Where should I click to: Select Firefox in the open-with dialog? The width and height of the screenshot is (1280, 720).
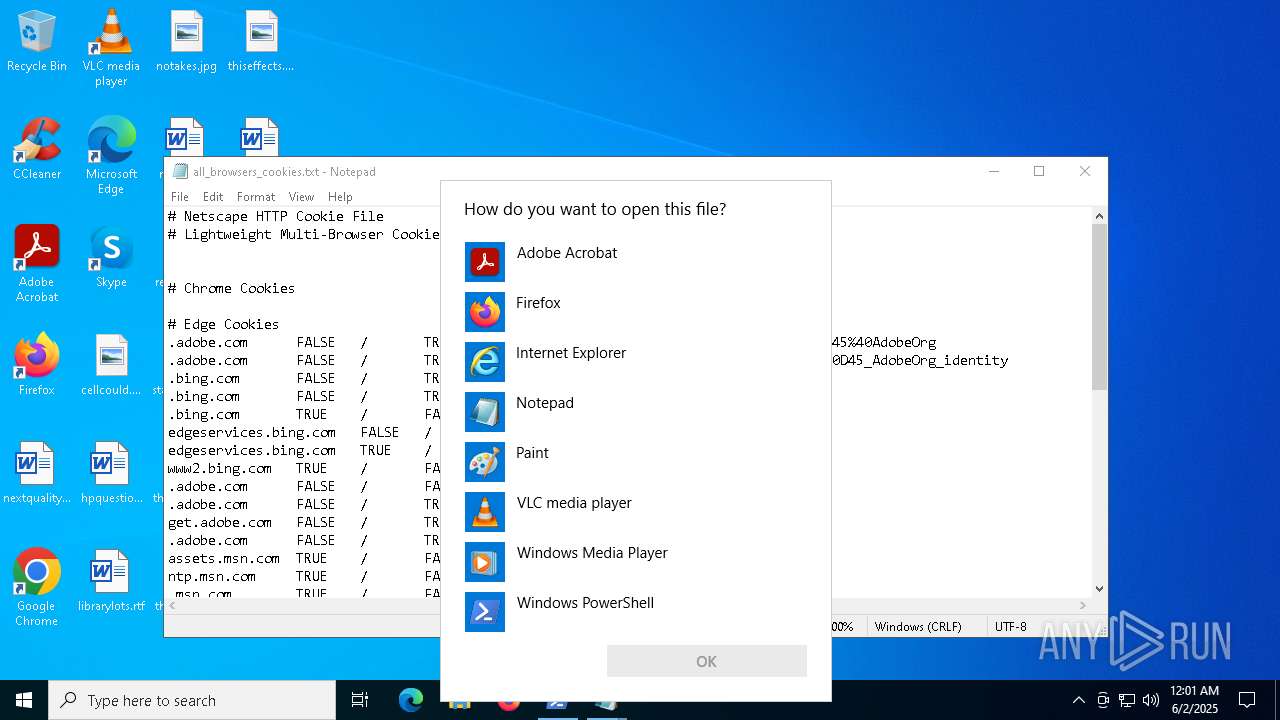point(636,312)
